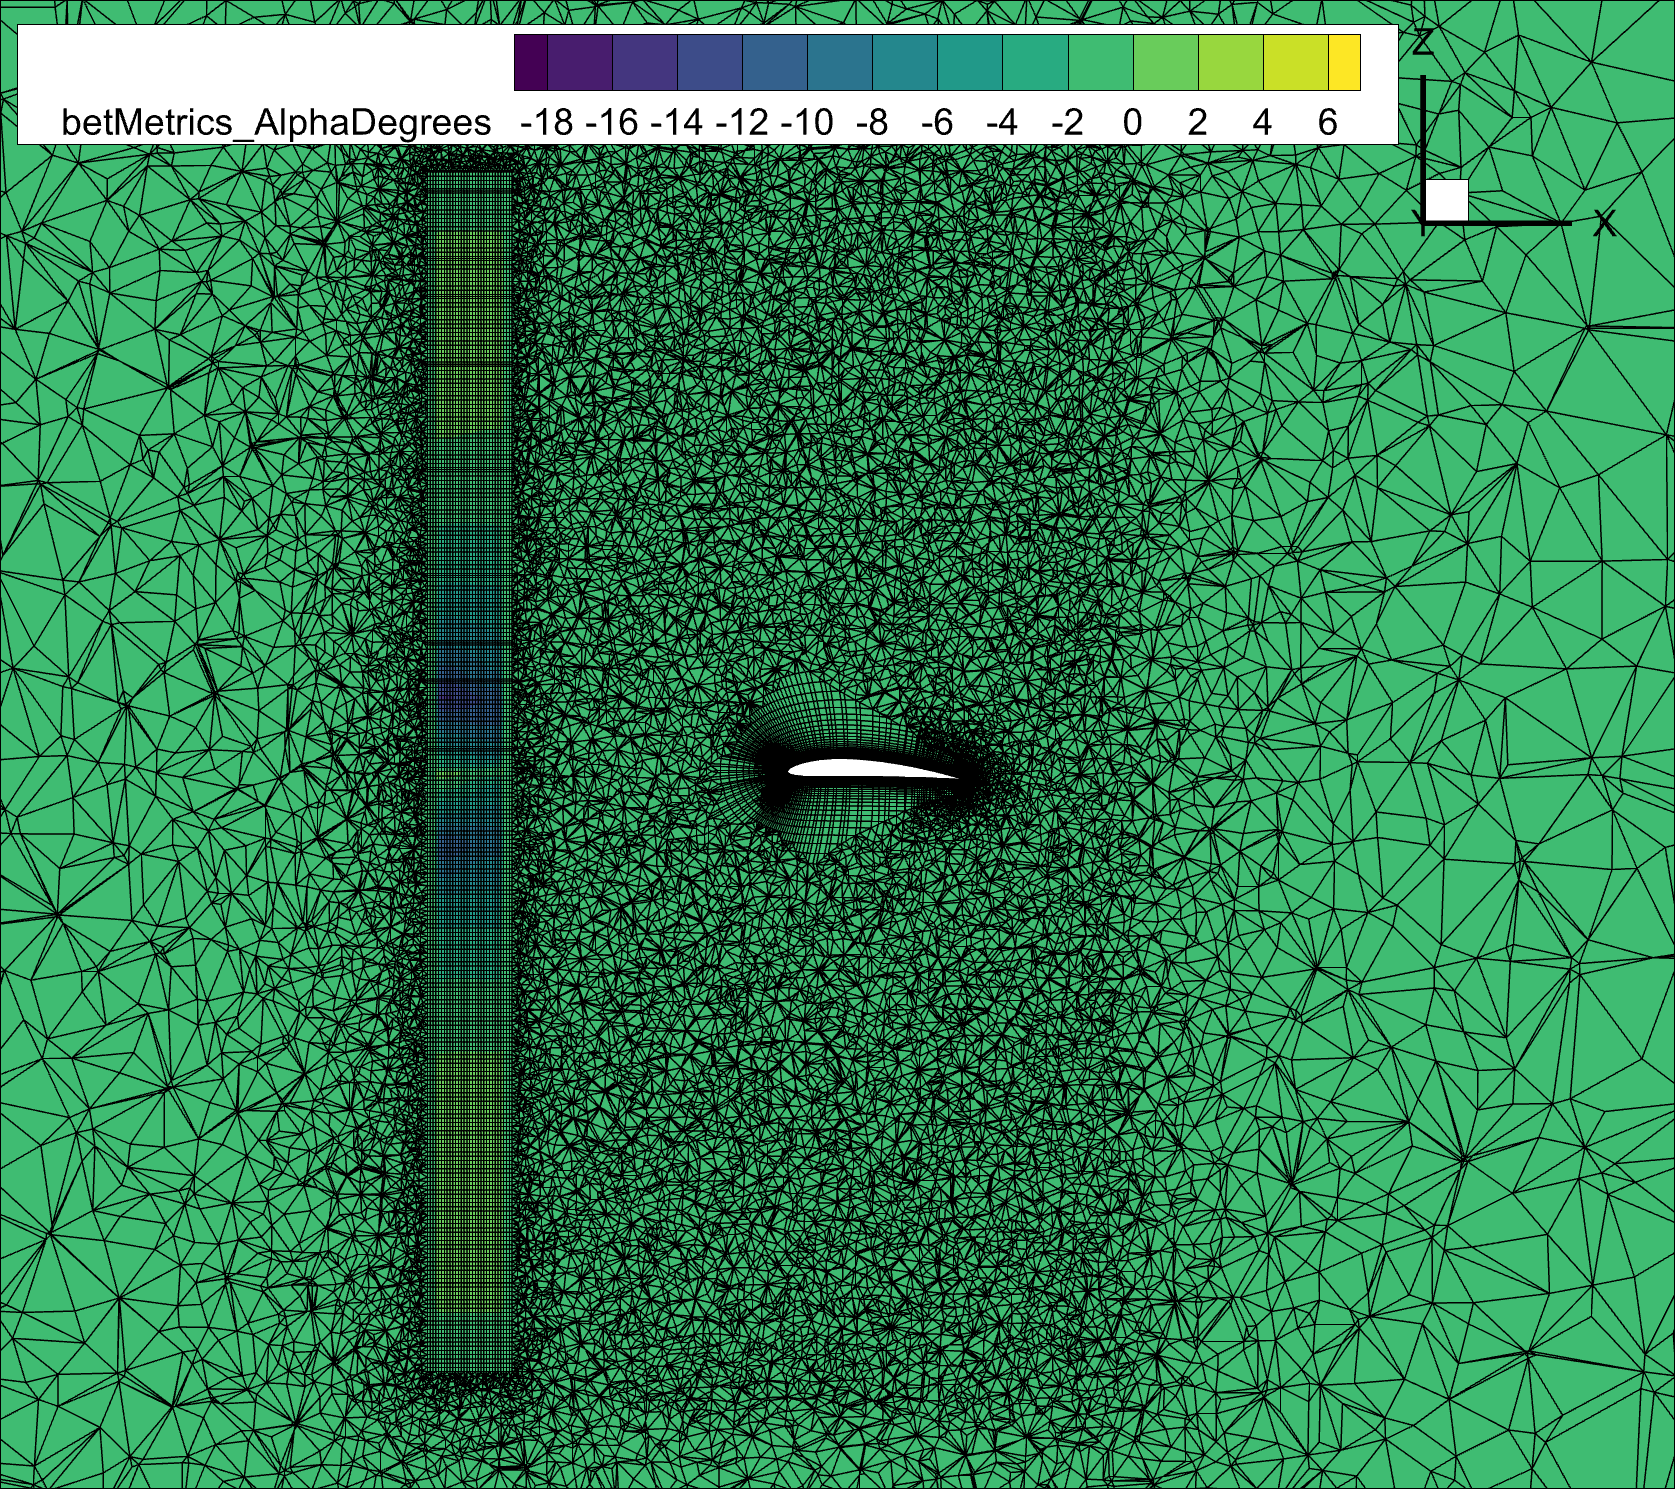Screen dimensions: 1675x1489
Task: Click the X axis label of the triad
Action: (1605, 223)
